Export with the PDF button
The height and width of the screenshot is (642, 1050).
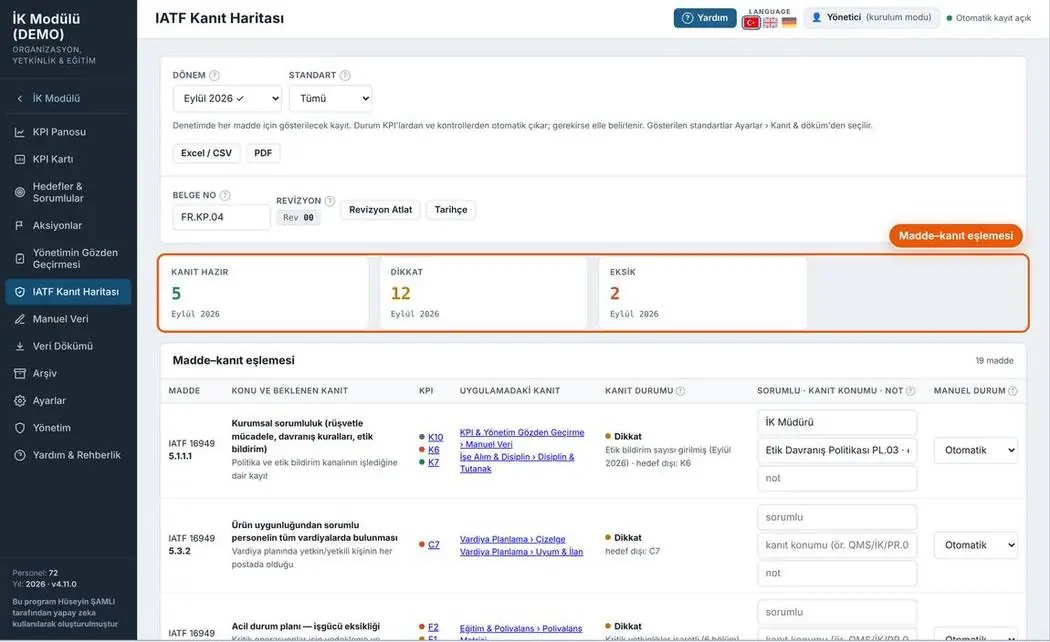(x=263, y=153)
